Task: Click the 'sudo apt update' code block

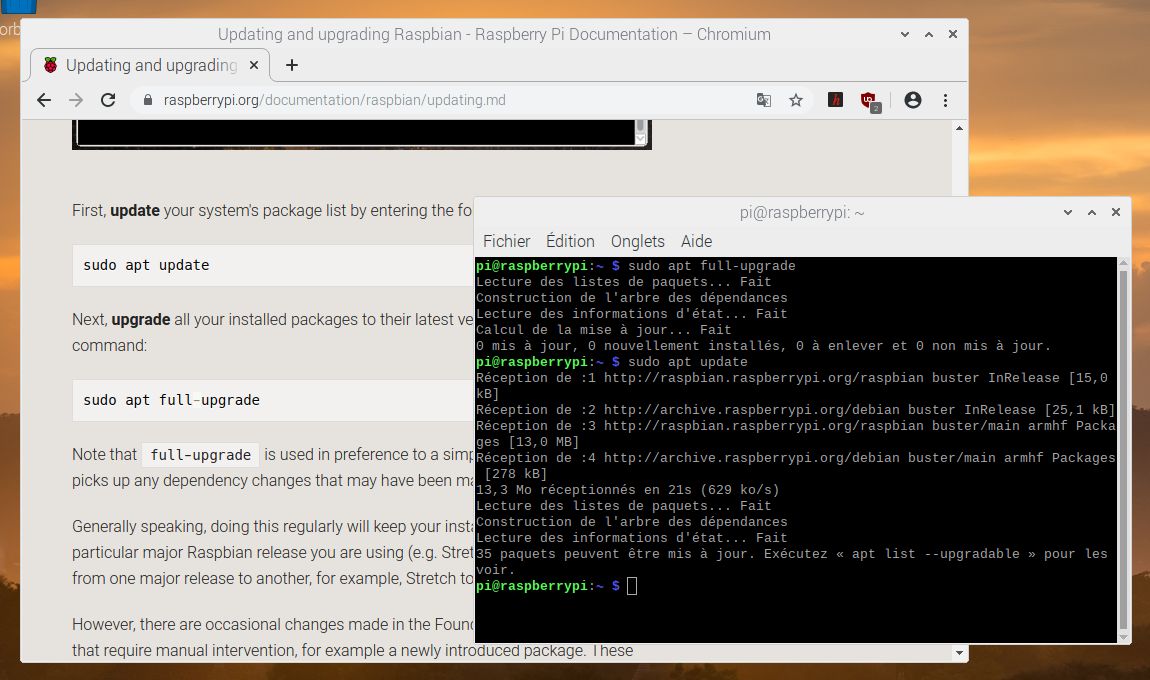Action: [274, 265]
